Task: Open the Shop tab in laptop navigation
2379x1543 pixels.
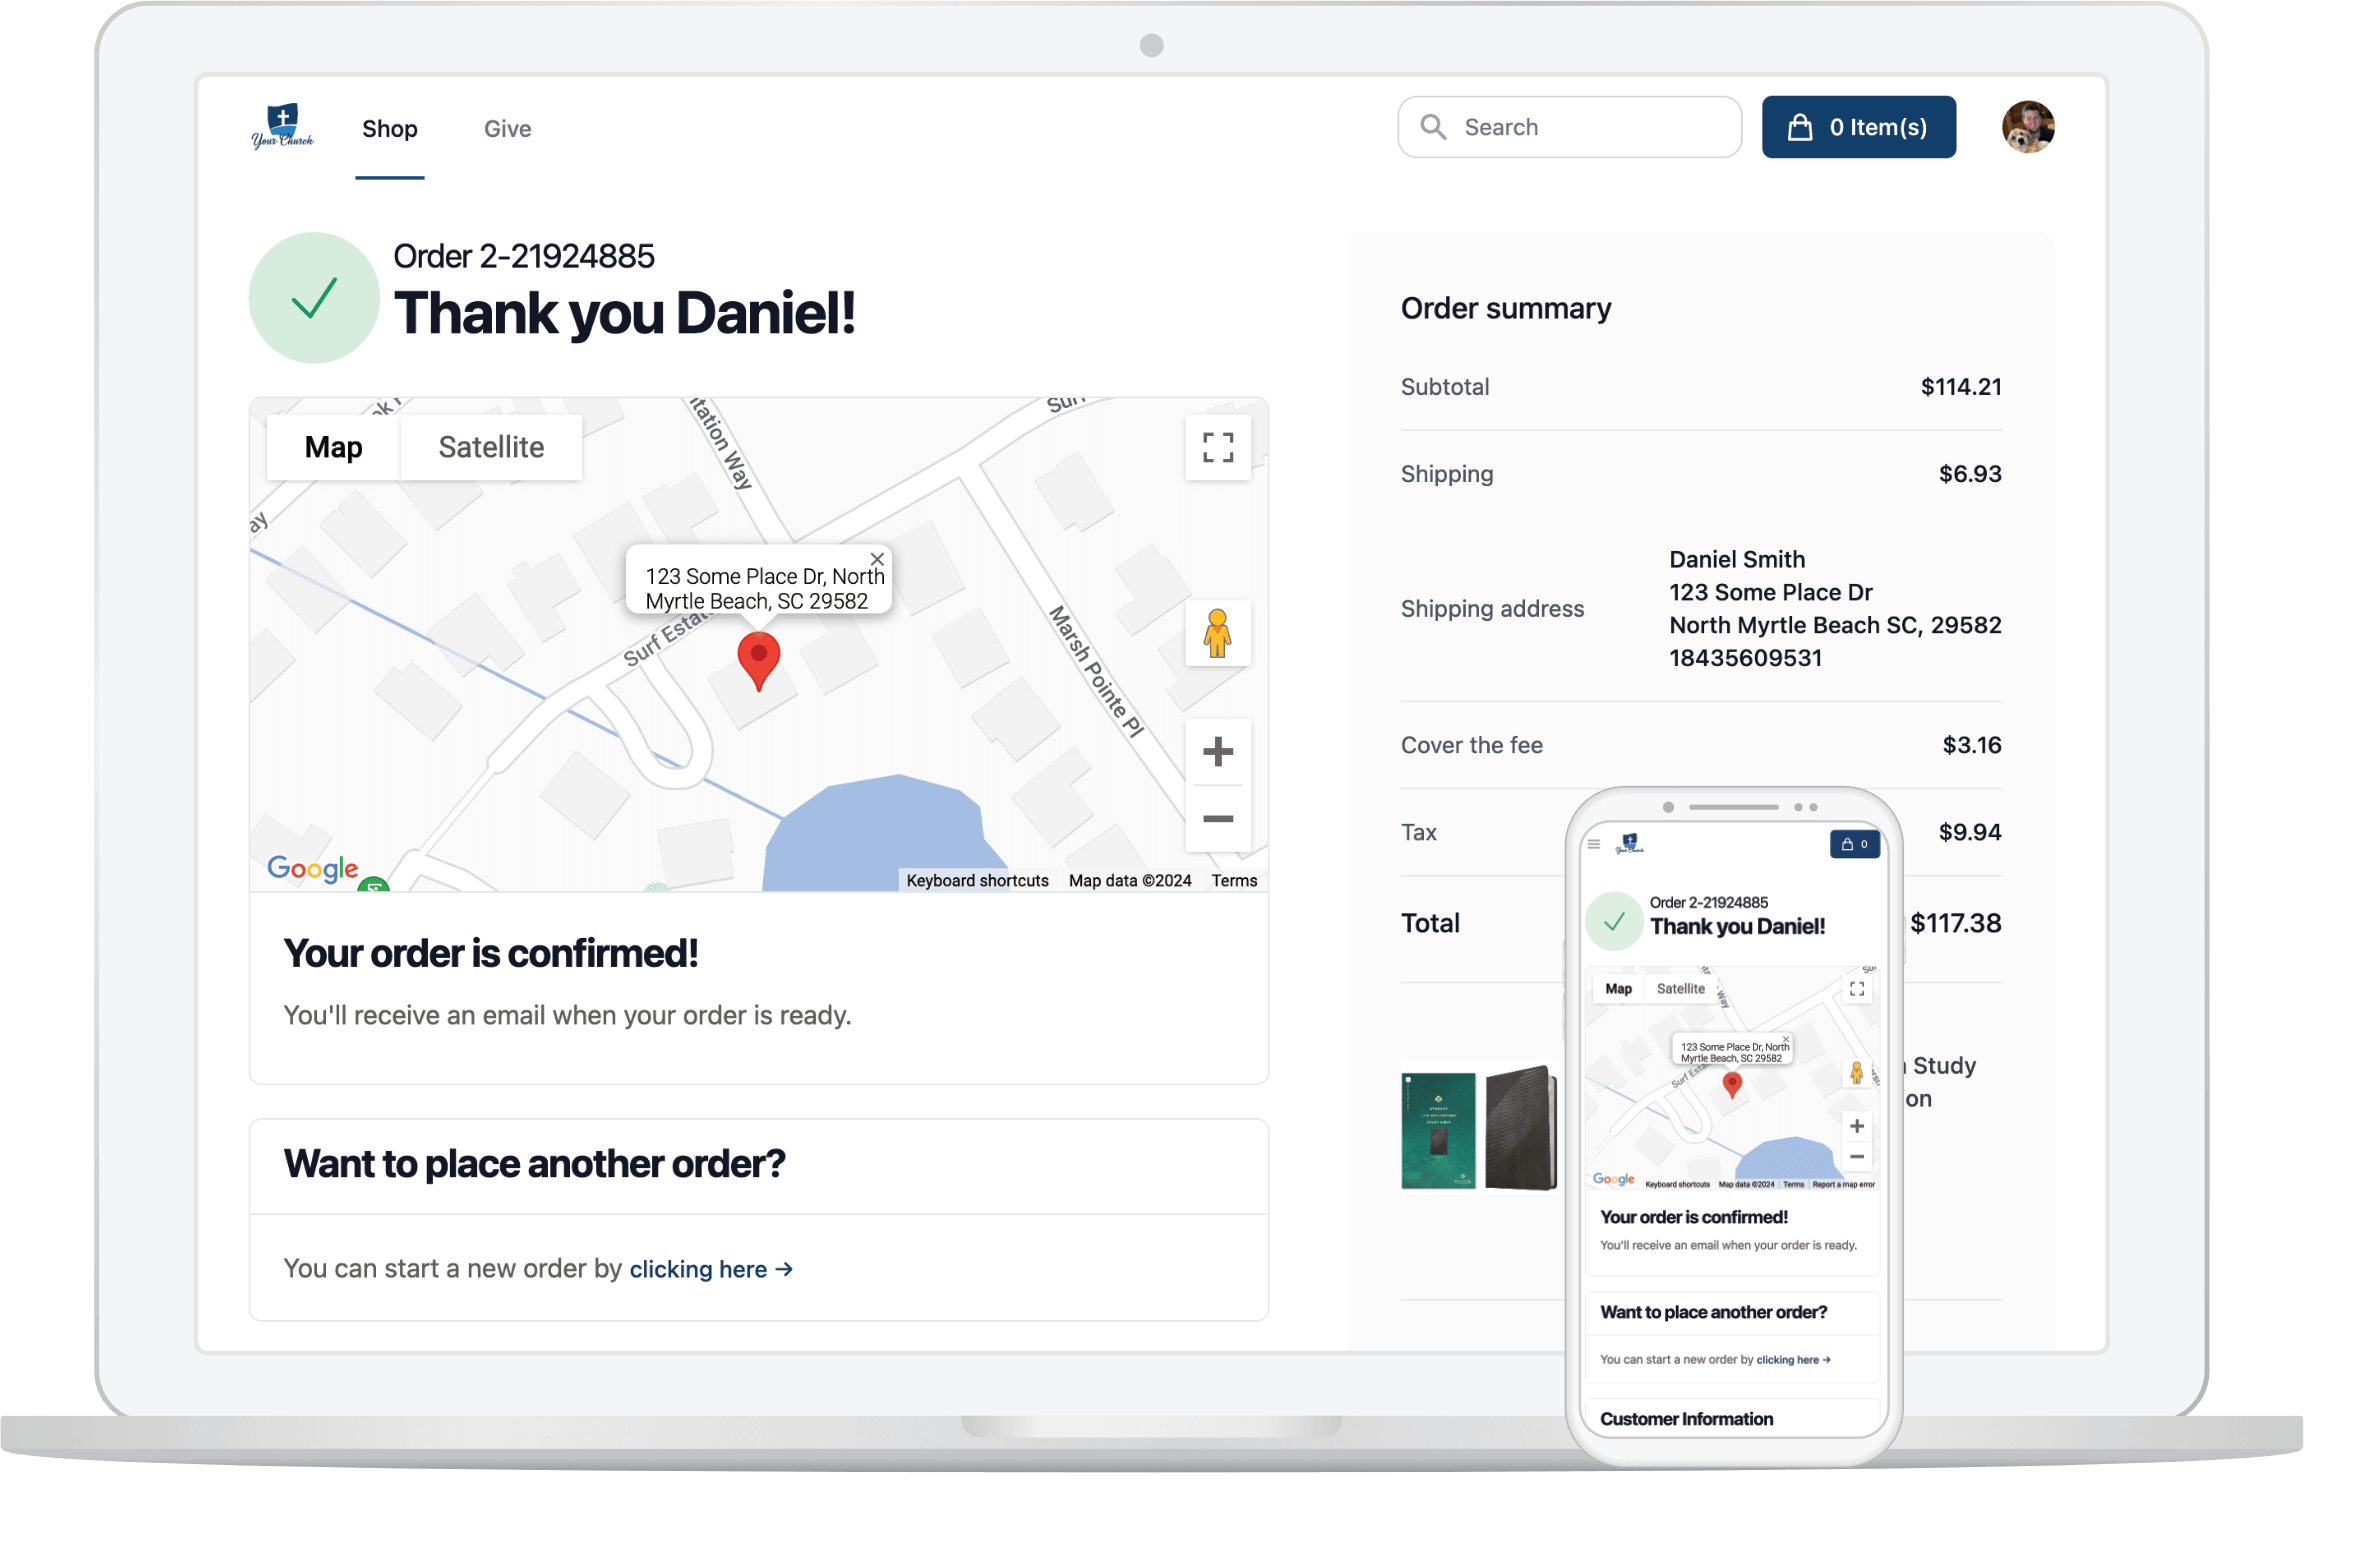Action: 390,129
